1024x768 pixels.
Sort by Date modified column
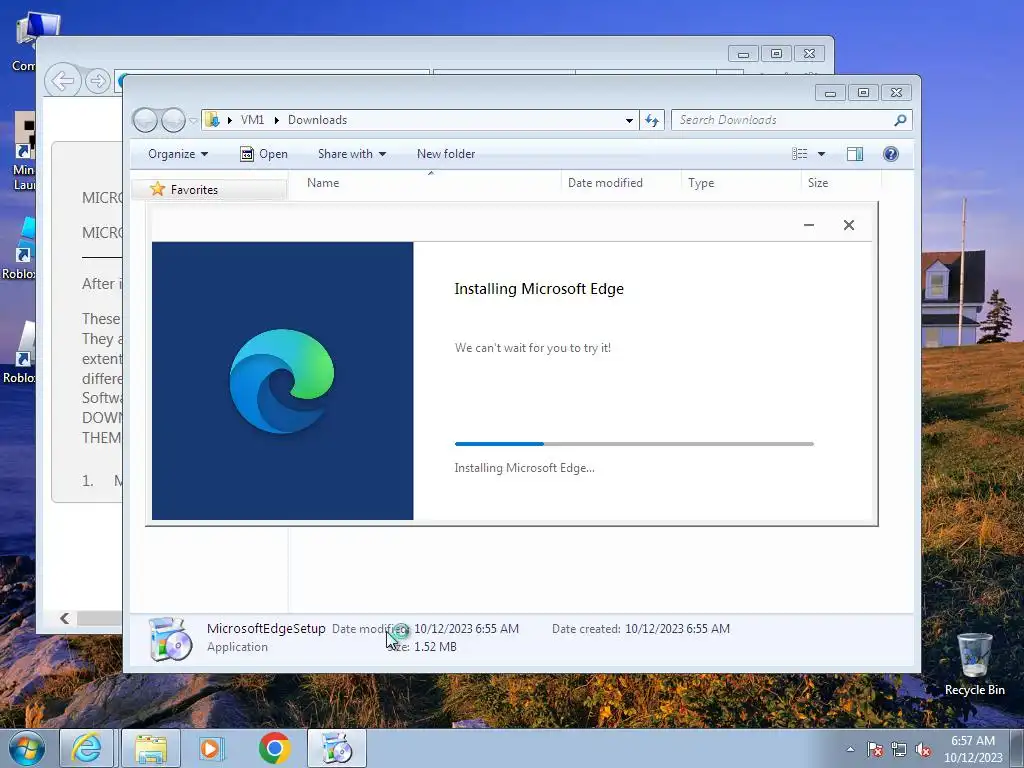click(620, 183)
